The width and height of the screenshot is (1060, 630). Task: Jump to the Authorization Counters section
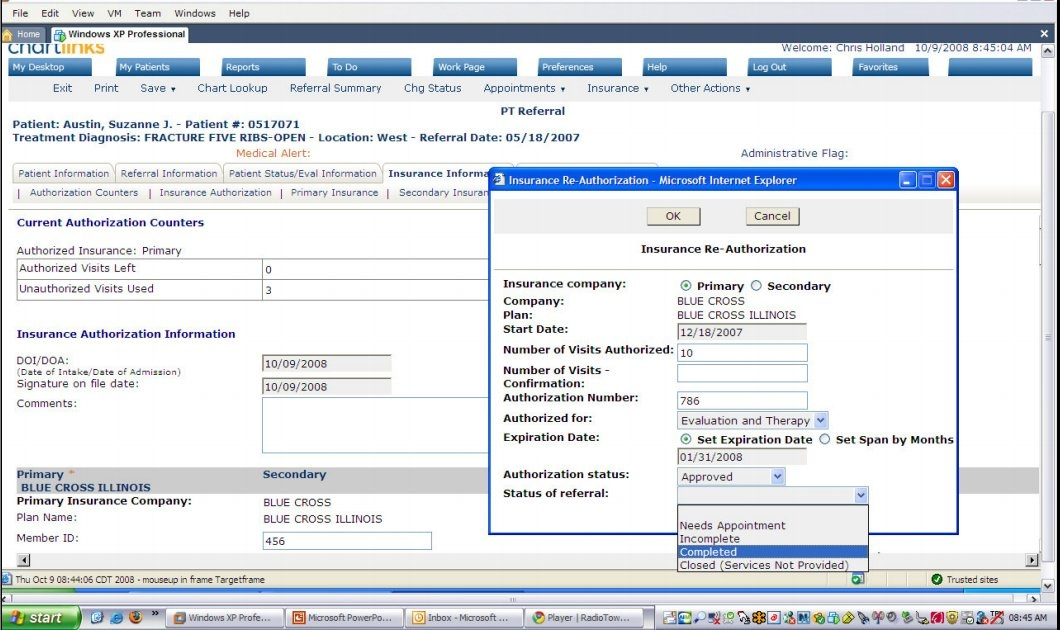click(84, 193)
